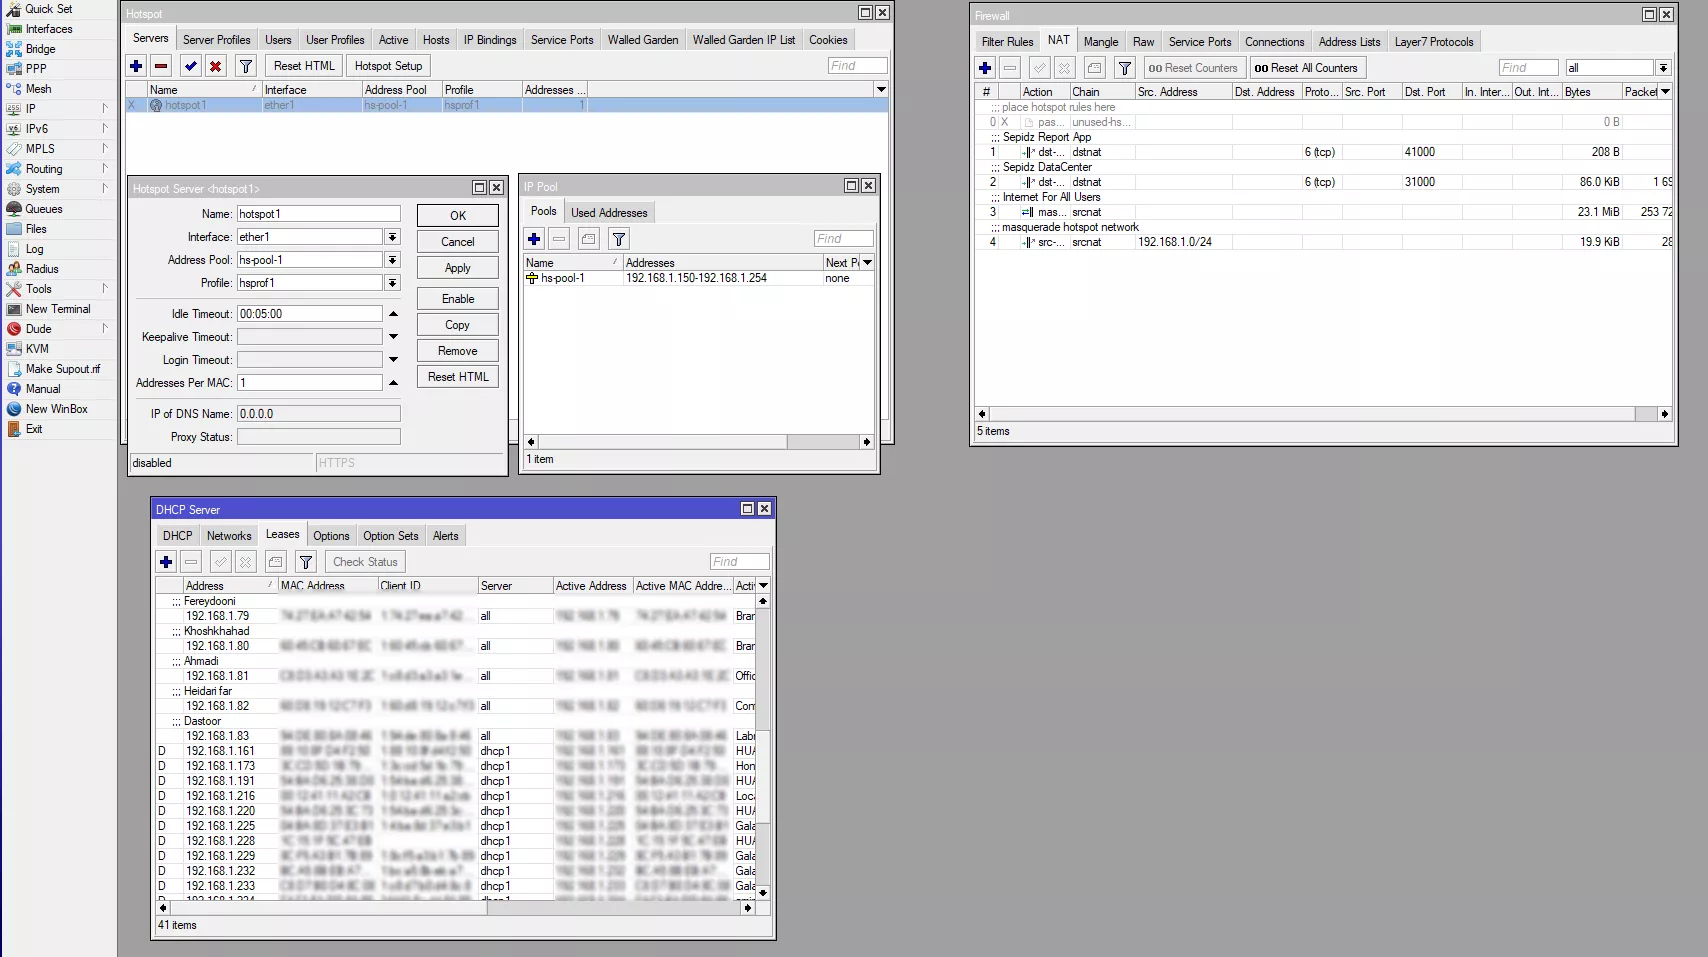Open comment icon in Firewall toolbar

pyautogui.click(x=1095, y=68)
